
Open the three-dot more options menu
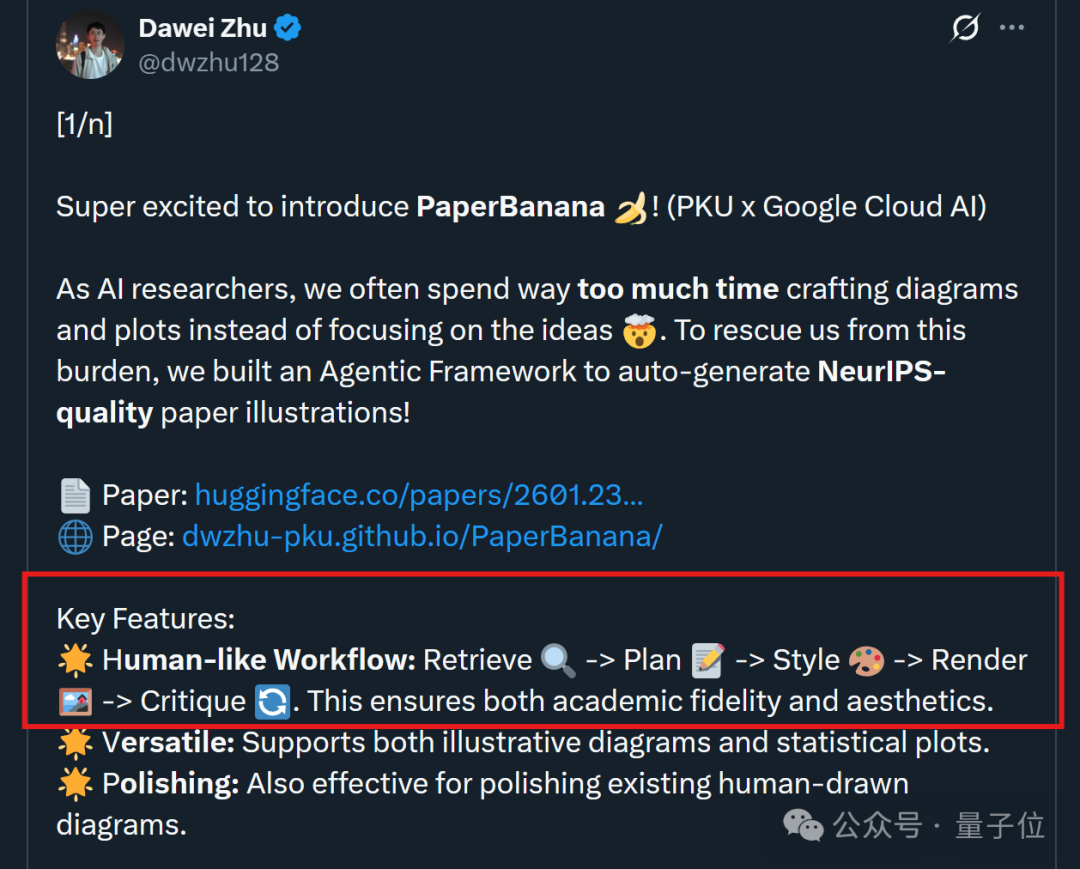1011,28
